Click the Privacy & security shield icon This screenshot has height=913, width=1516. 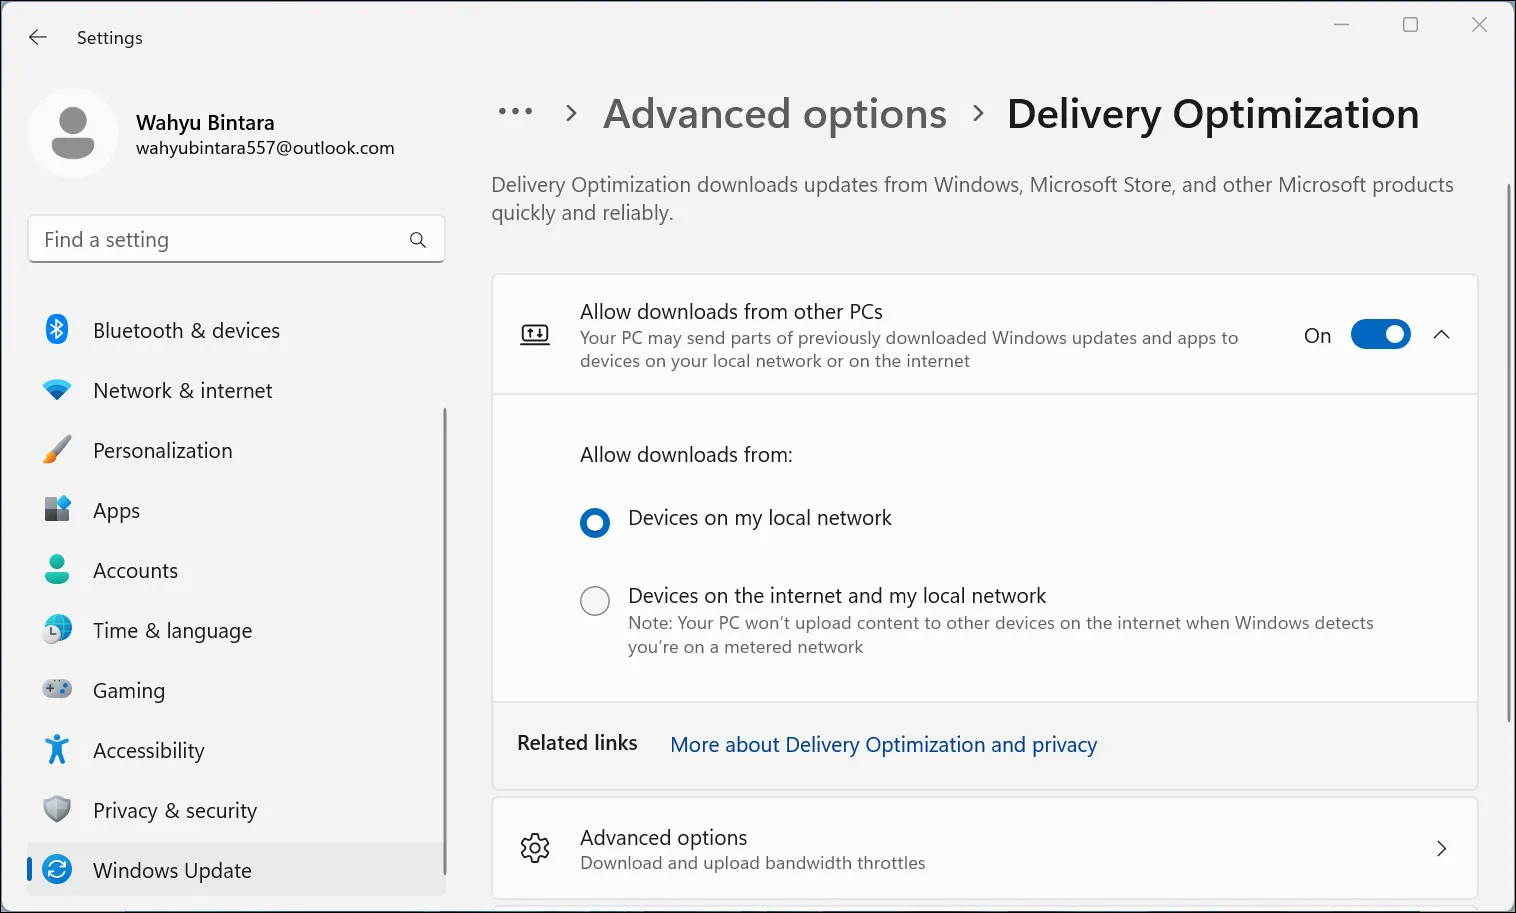pos(57,810)
